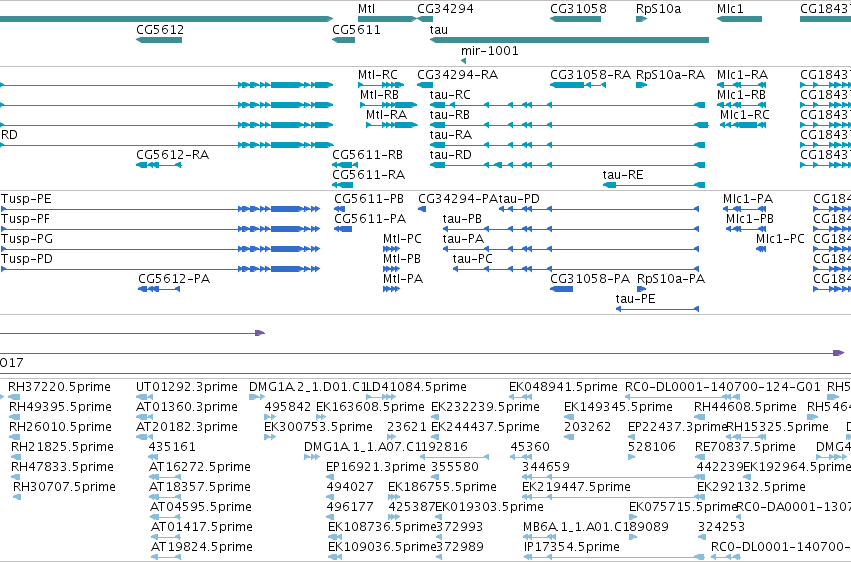Select the Tusp-PF protein label
This screenshot has width=851, height=562.
coord(26,219)
